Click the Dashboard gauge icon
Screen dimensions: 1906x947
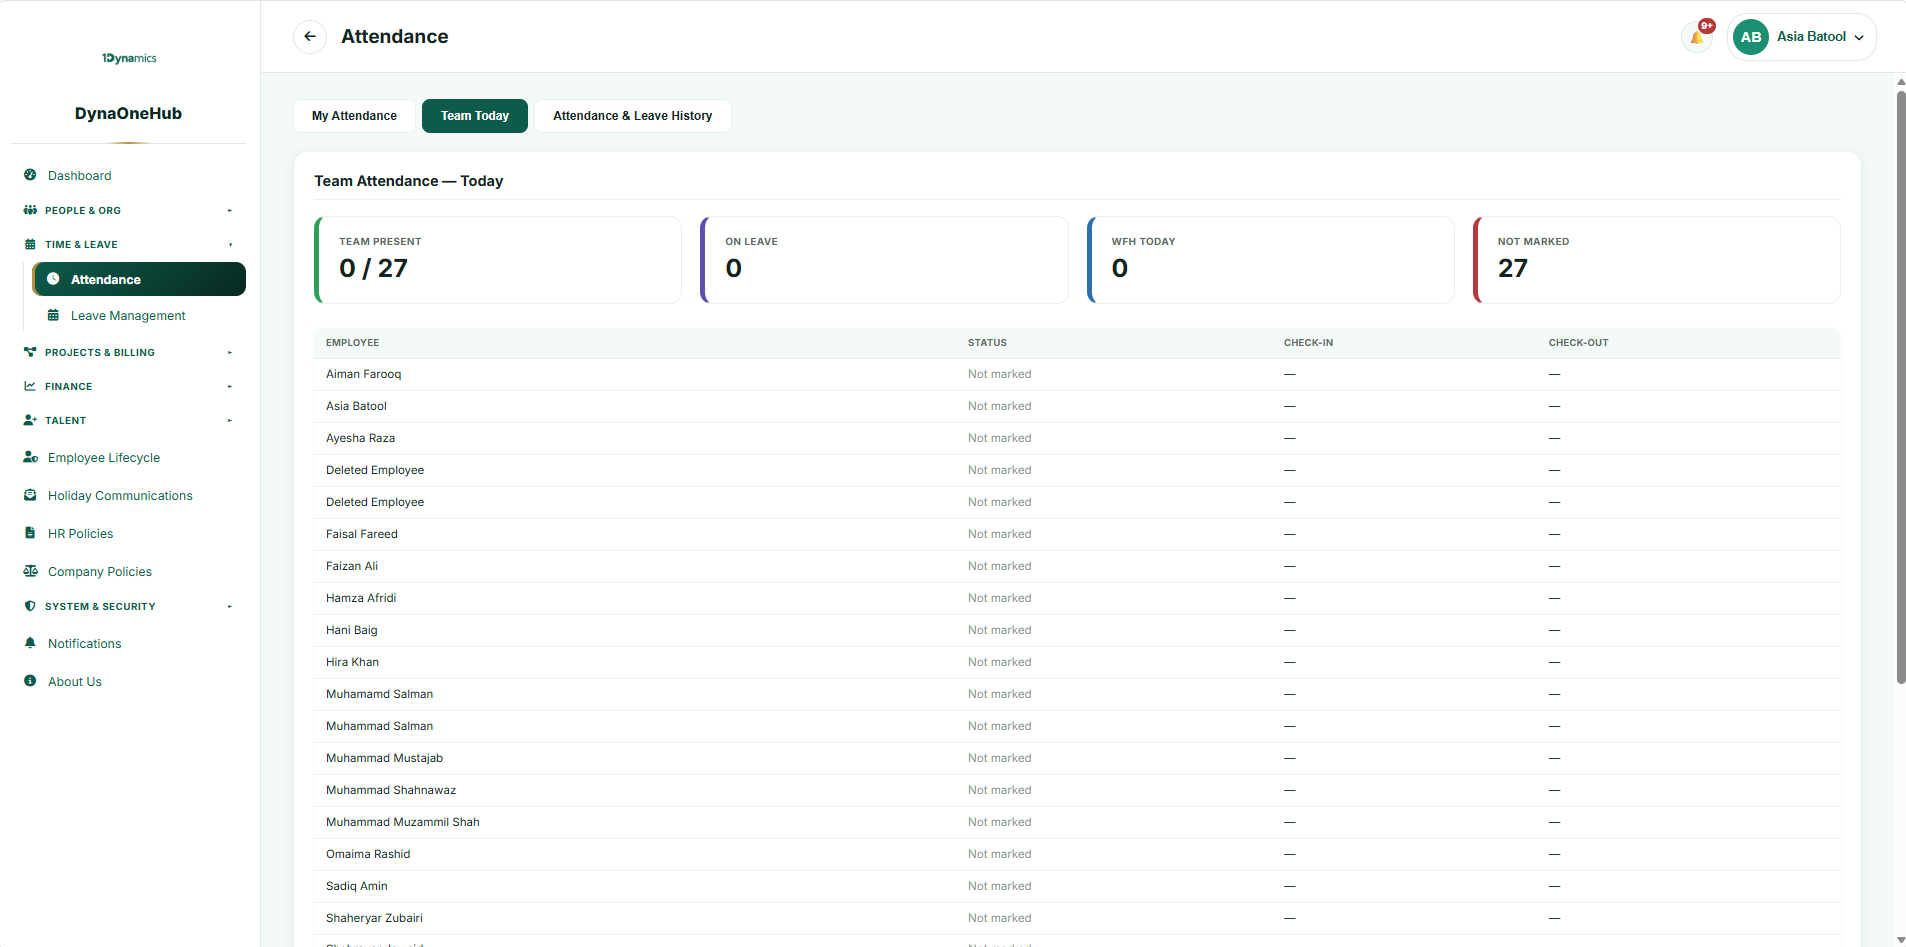click(x=30, y=175)
